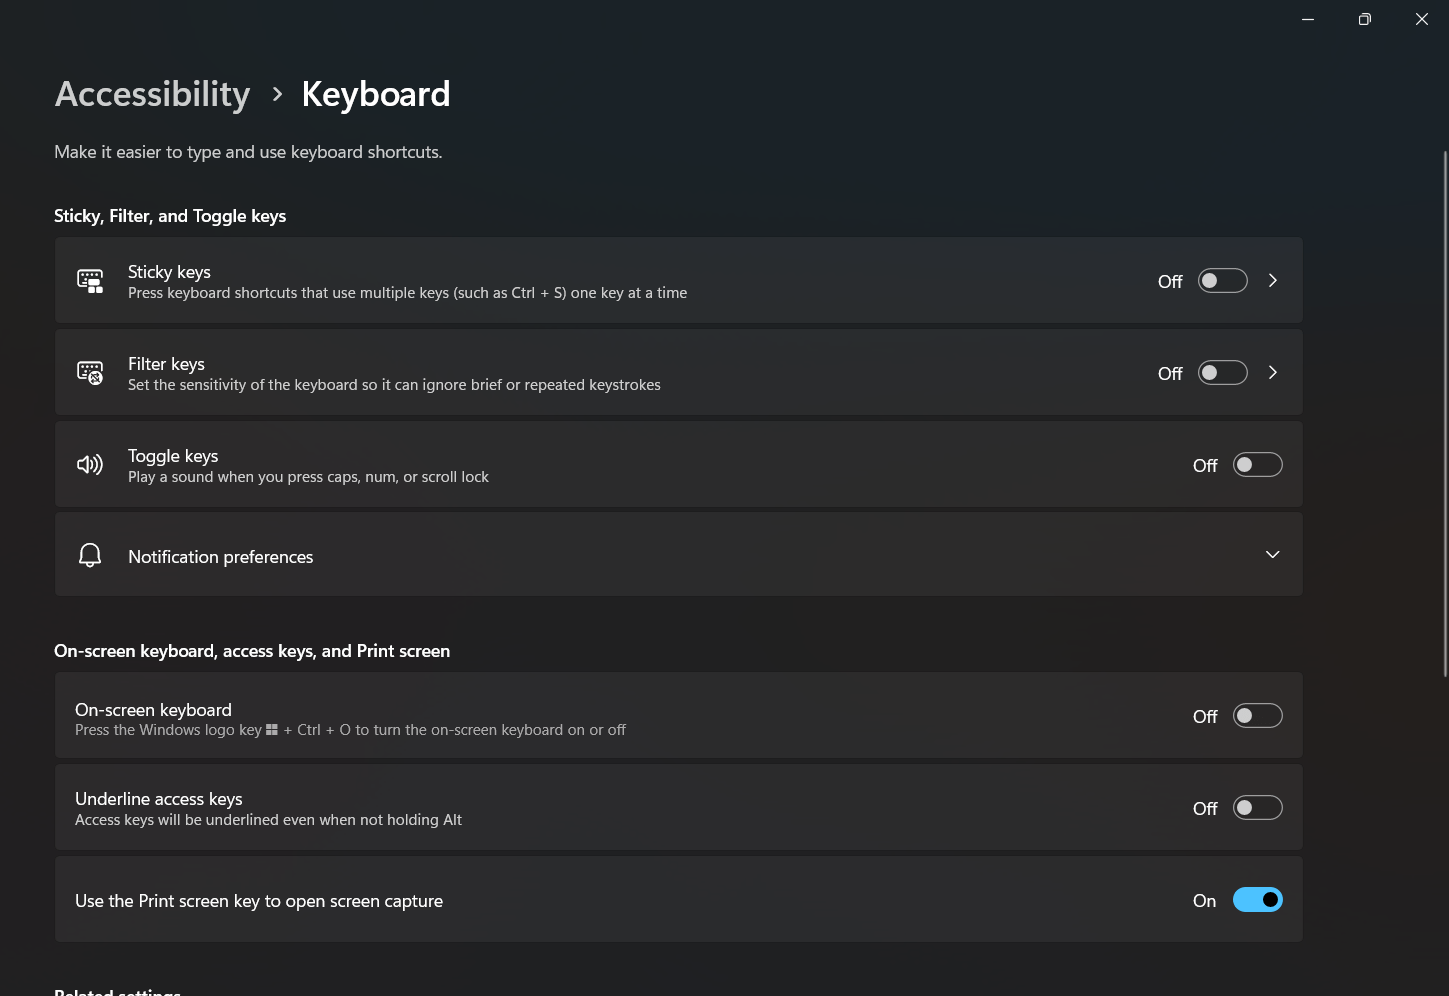Open Filter keys settings with the chevron
1449x996 pixels.
(1272, 372)
